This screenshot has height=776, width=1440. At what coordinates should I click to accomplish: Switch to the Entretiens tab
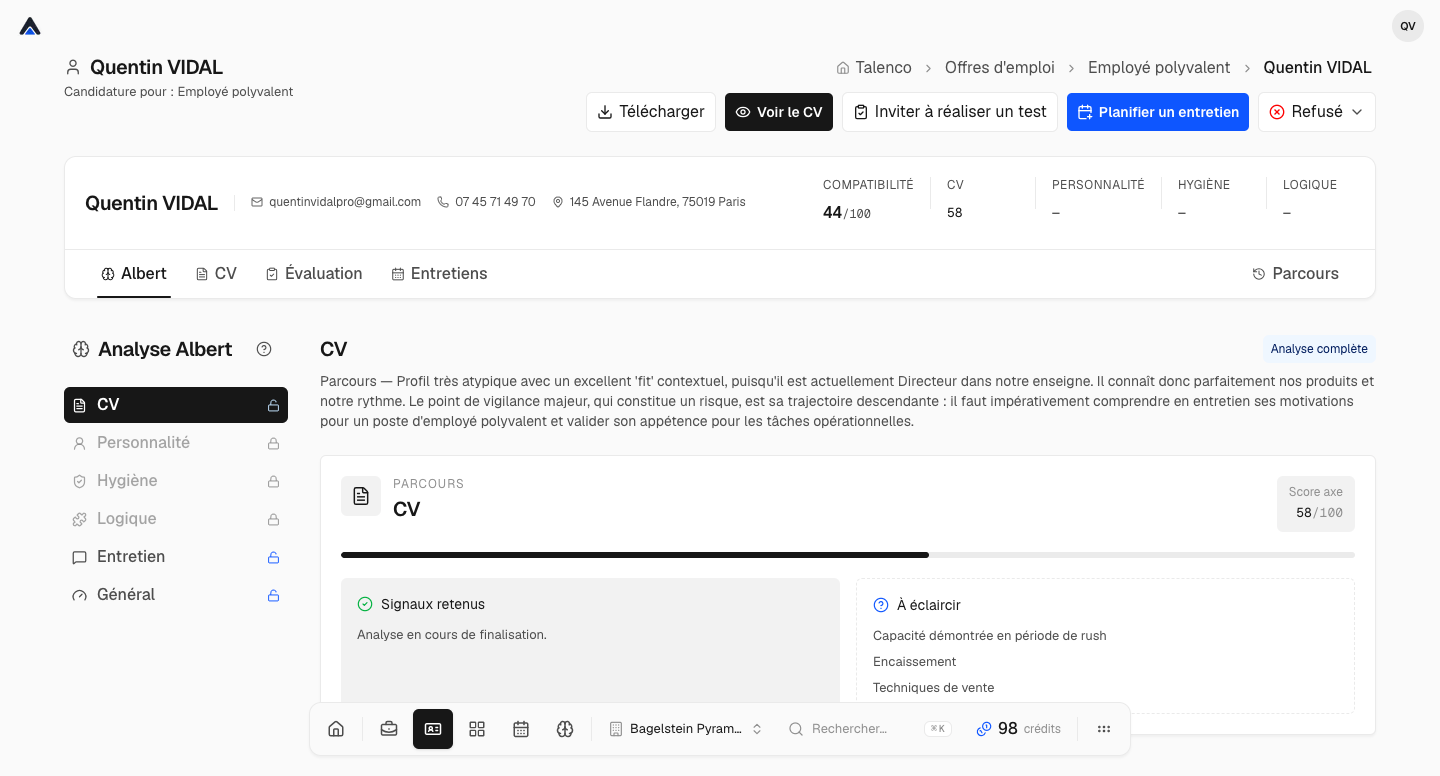coord(439,273)
